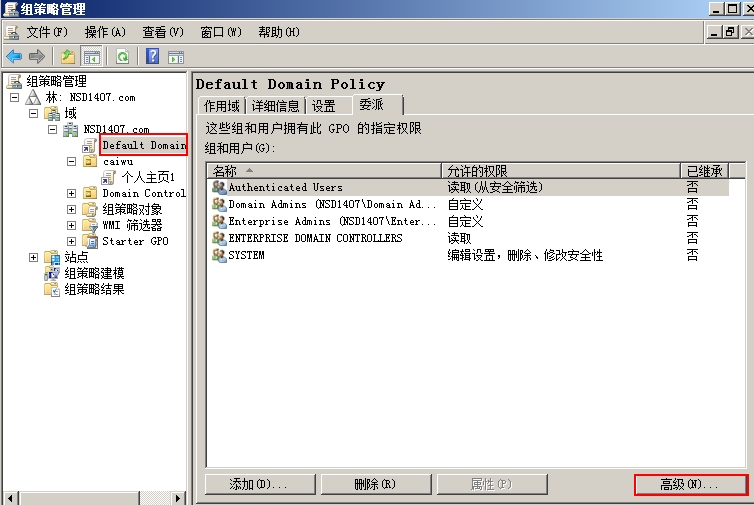The width and height of the screenshot is (754, 505).
Task: Select the Default Domain tree item
Action: click(143, 145)
